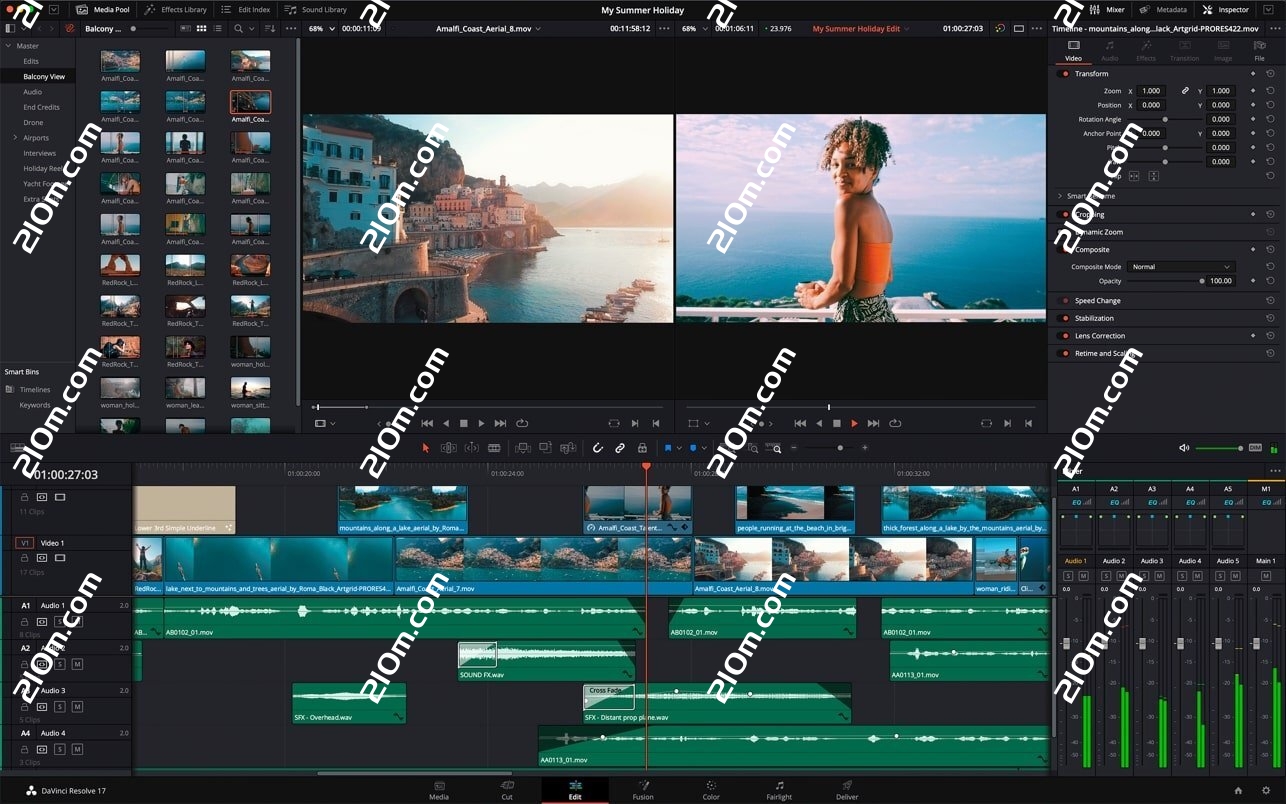Click the timeline viewer Stop button
Screen dimensions: 1286x804
837,423
